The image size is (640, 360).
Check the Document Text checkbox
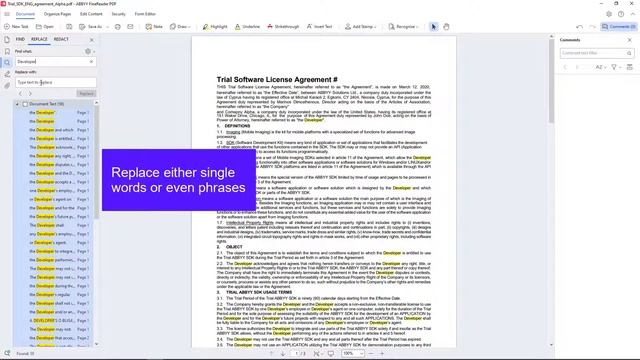click(x=25, y=104)
